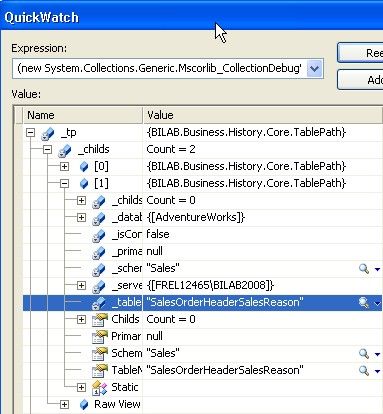Expand the _serve FREL12465 field
The height and width of the screenshot is (414, 383).
coord(81,285)
